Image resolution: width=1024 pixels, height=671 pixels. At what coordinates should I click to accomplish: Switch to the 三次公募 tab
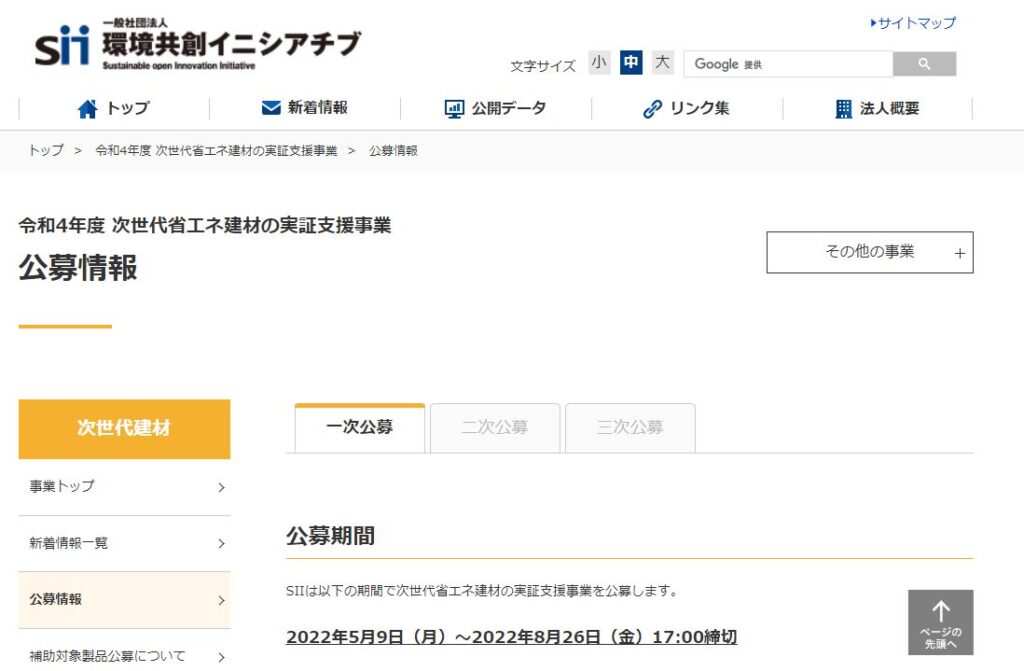(630, 427)
